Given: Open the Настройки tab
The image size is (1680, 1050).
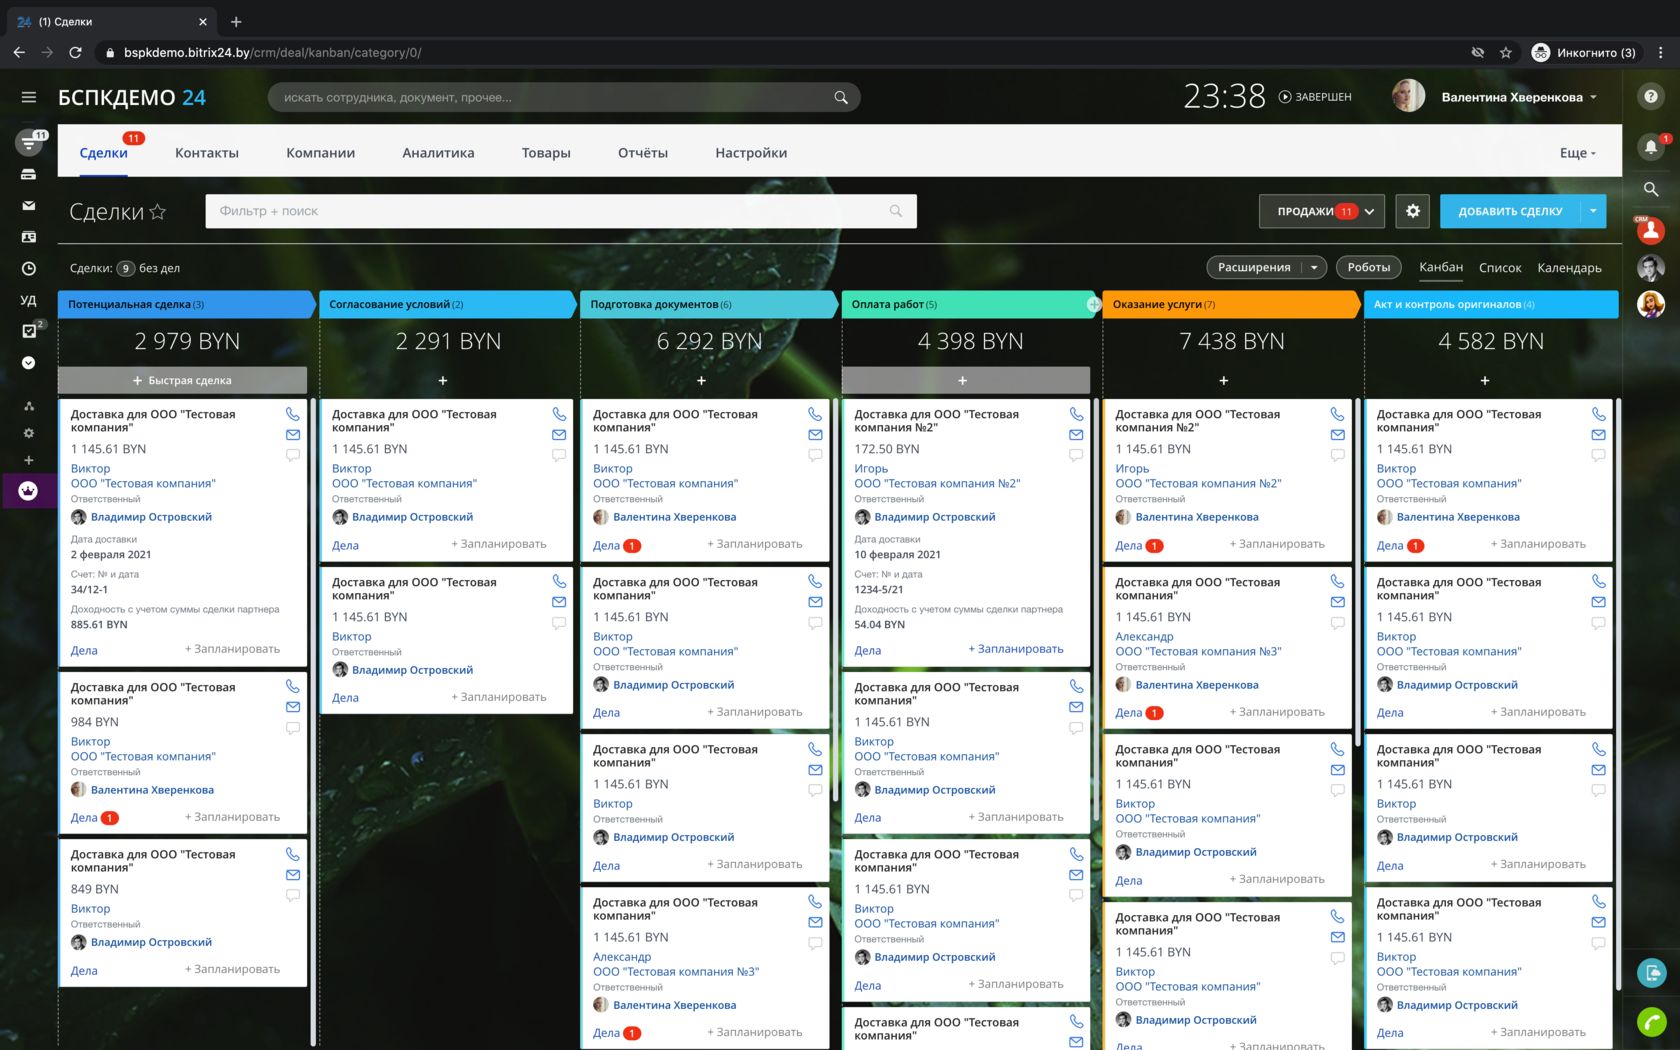Looking at the screenshot, I should (x=751, y=153).
